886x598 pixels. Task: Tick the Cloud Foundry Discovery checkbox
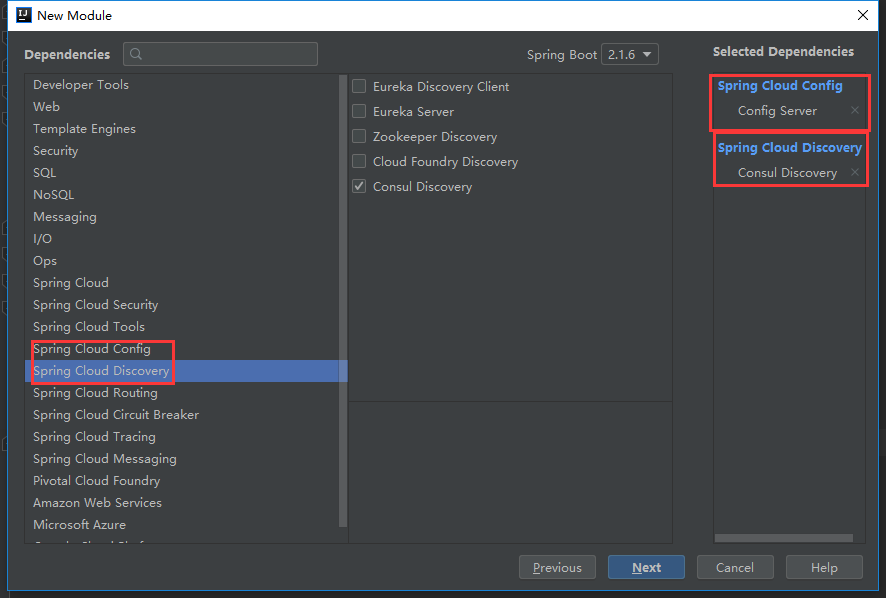359,161
